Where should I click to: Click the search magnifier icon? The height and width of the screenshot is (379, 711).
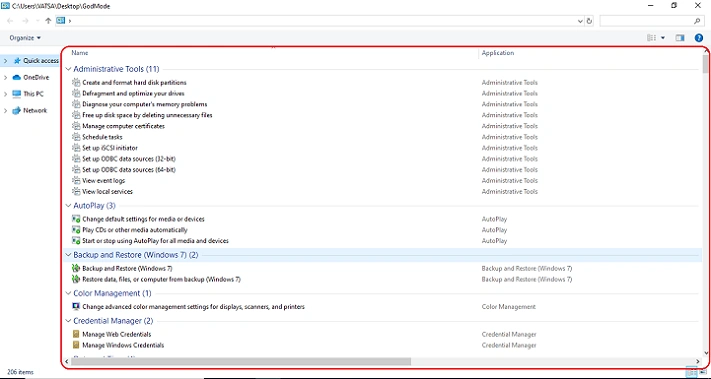[x=697, y=21]
